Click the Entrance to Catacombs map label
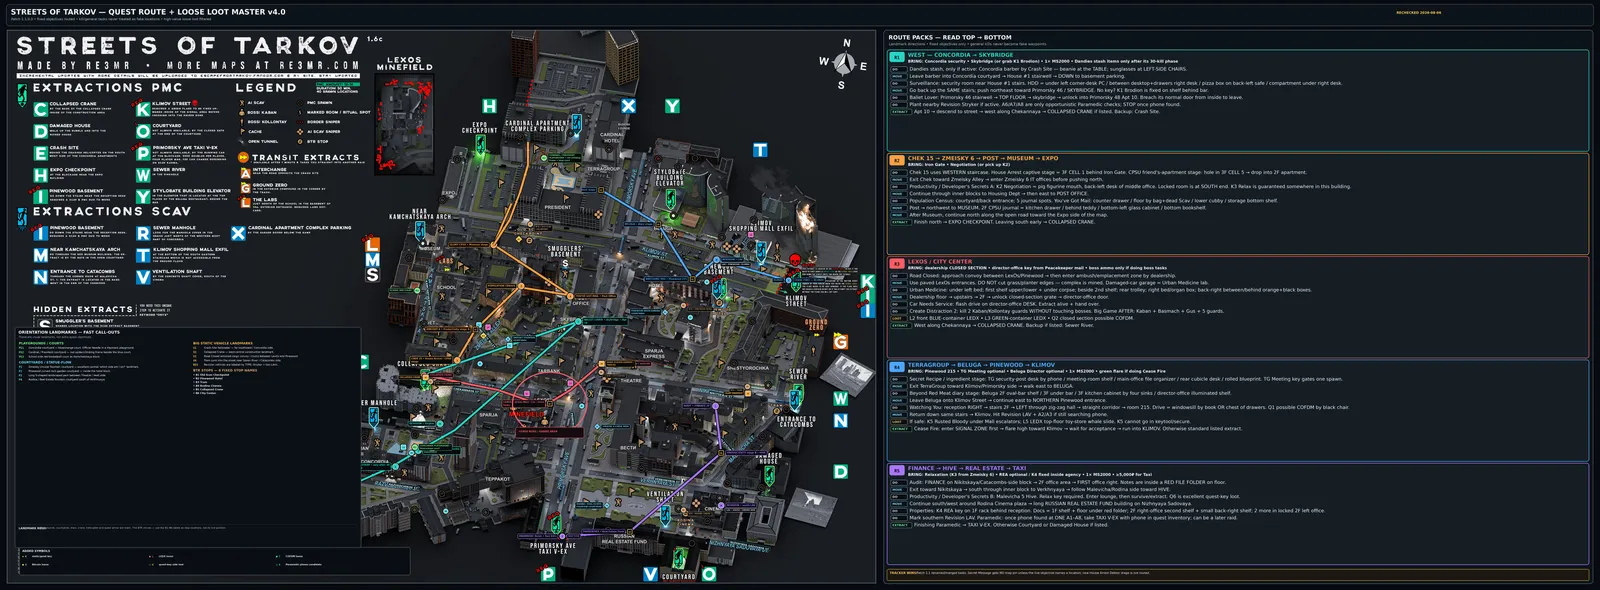The width and height of the screenshot is (1600, 590). (x=796, y=422)
